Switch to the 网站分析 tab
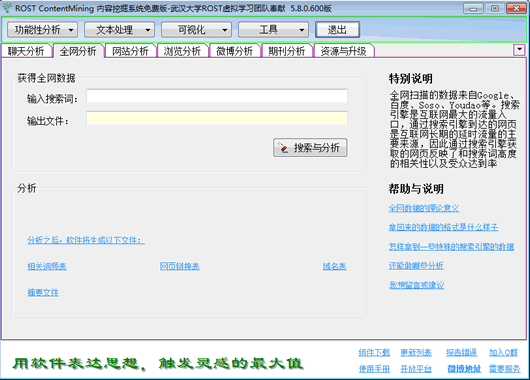 (130, 51)
